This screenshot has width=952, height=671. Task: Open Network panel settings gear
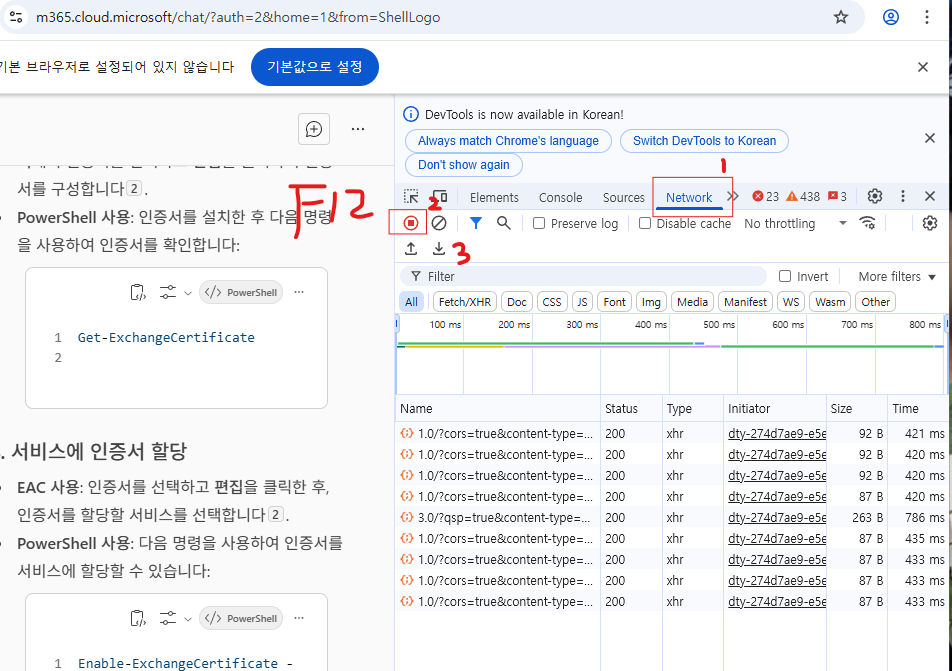[x=930, y=223]
